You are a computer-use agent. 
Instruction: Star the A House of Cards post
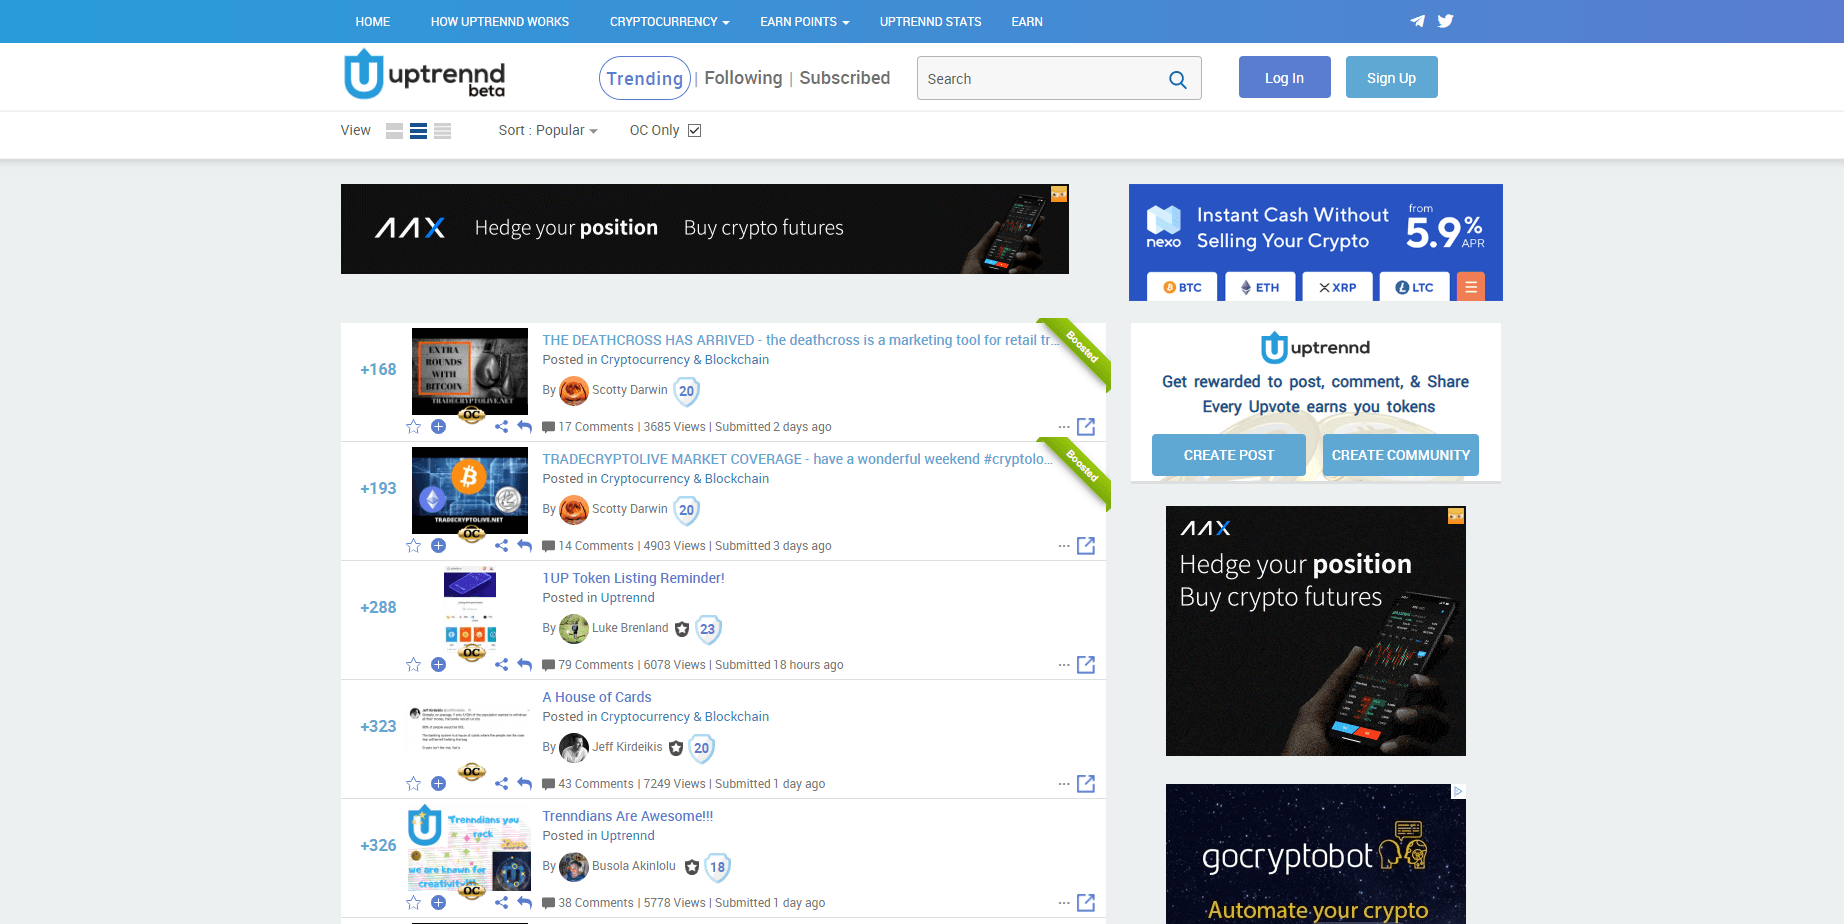coord(413,784)
